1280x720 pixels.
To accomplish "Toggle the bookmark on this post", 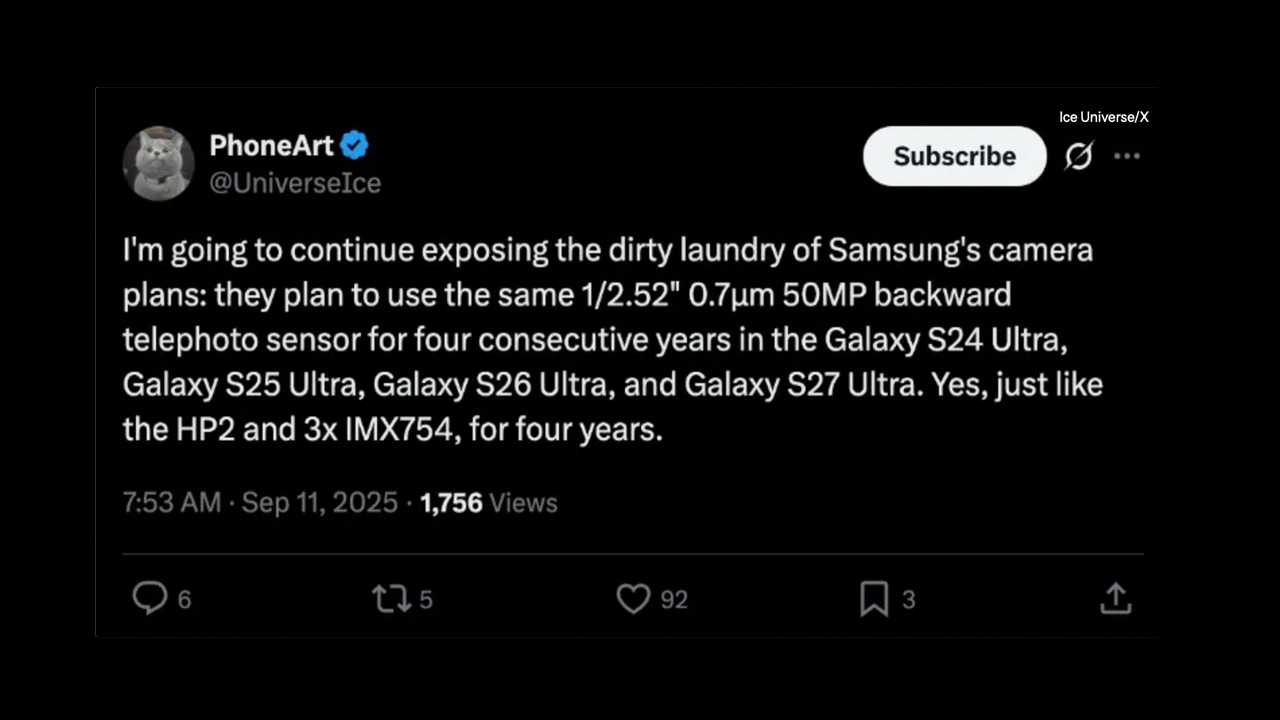I will 872,598.
